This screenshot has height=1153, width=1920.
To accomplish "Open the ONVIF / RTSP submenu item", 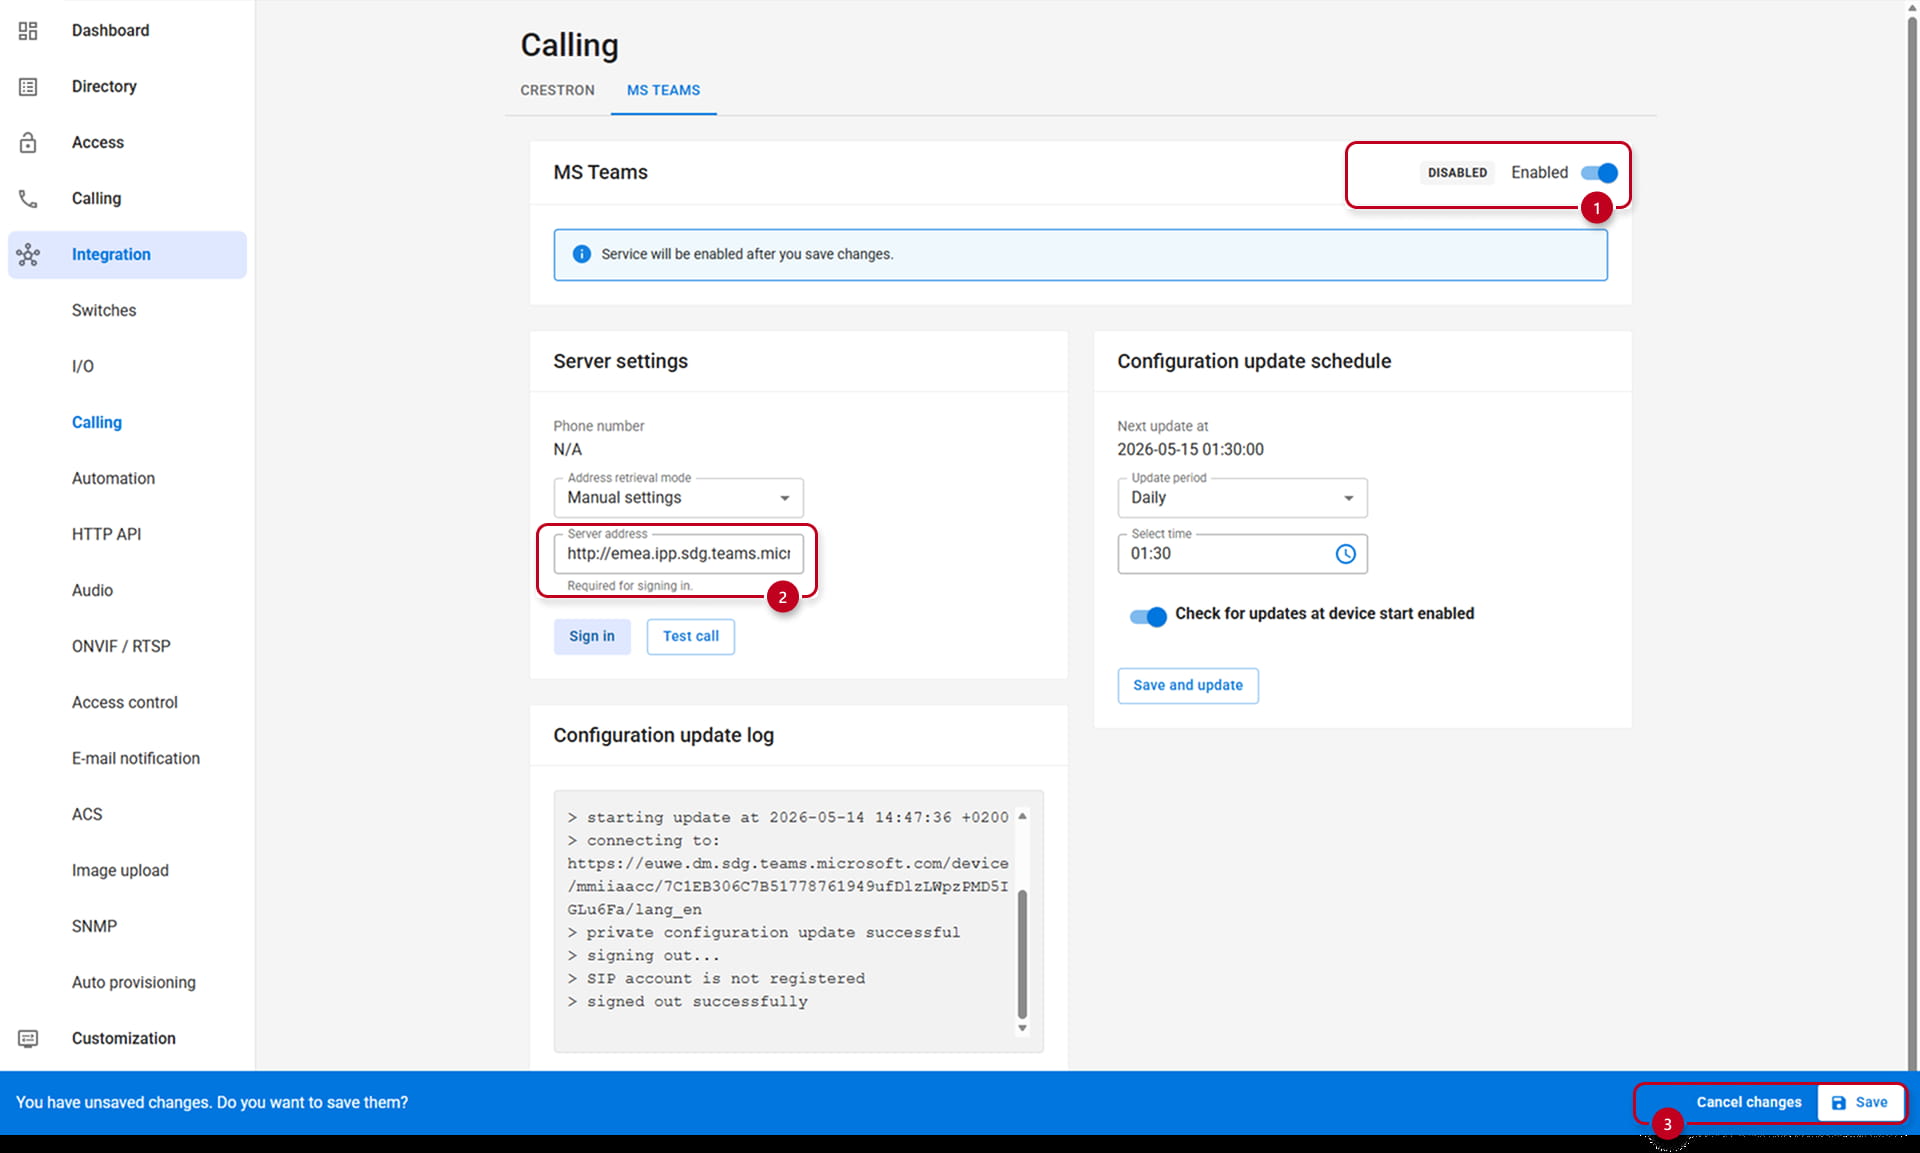I will coord(121,647).
